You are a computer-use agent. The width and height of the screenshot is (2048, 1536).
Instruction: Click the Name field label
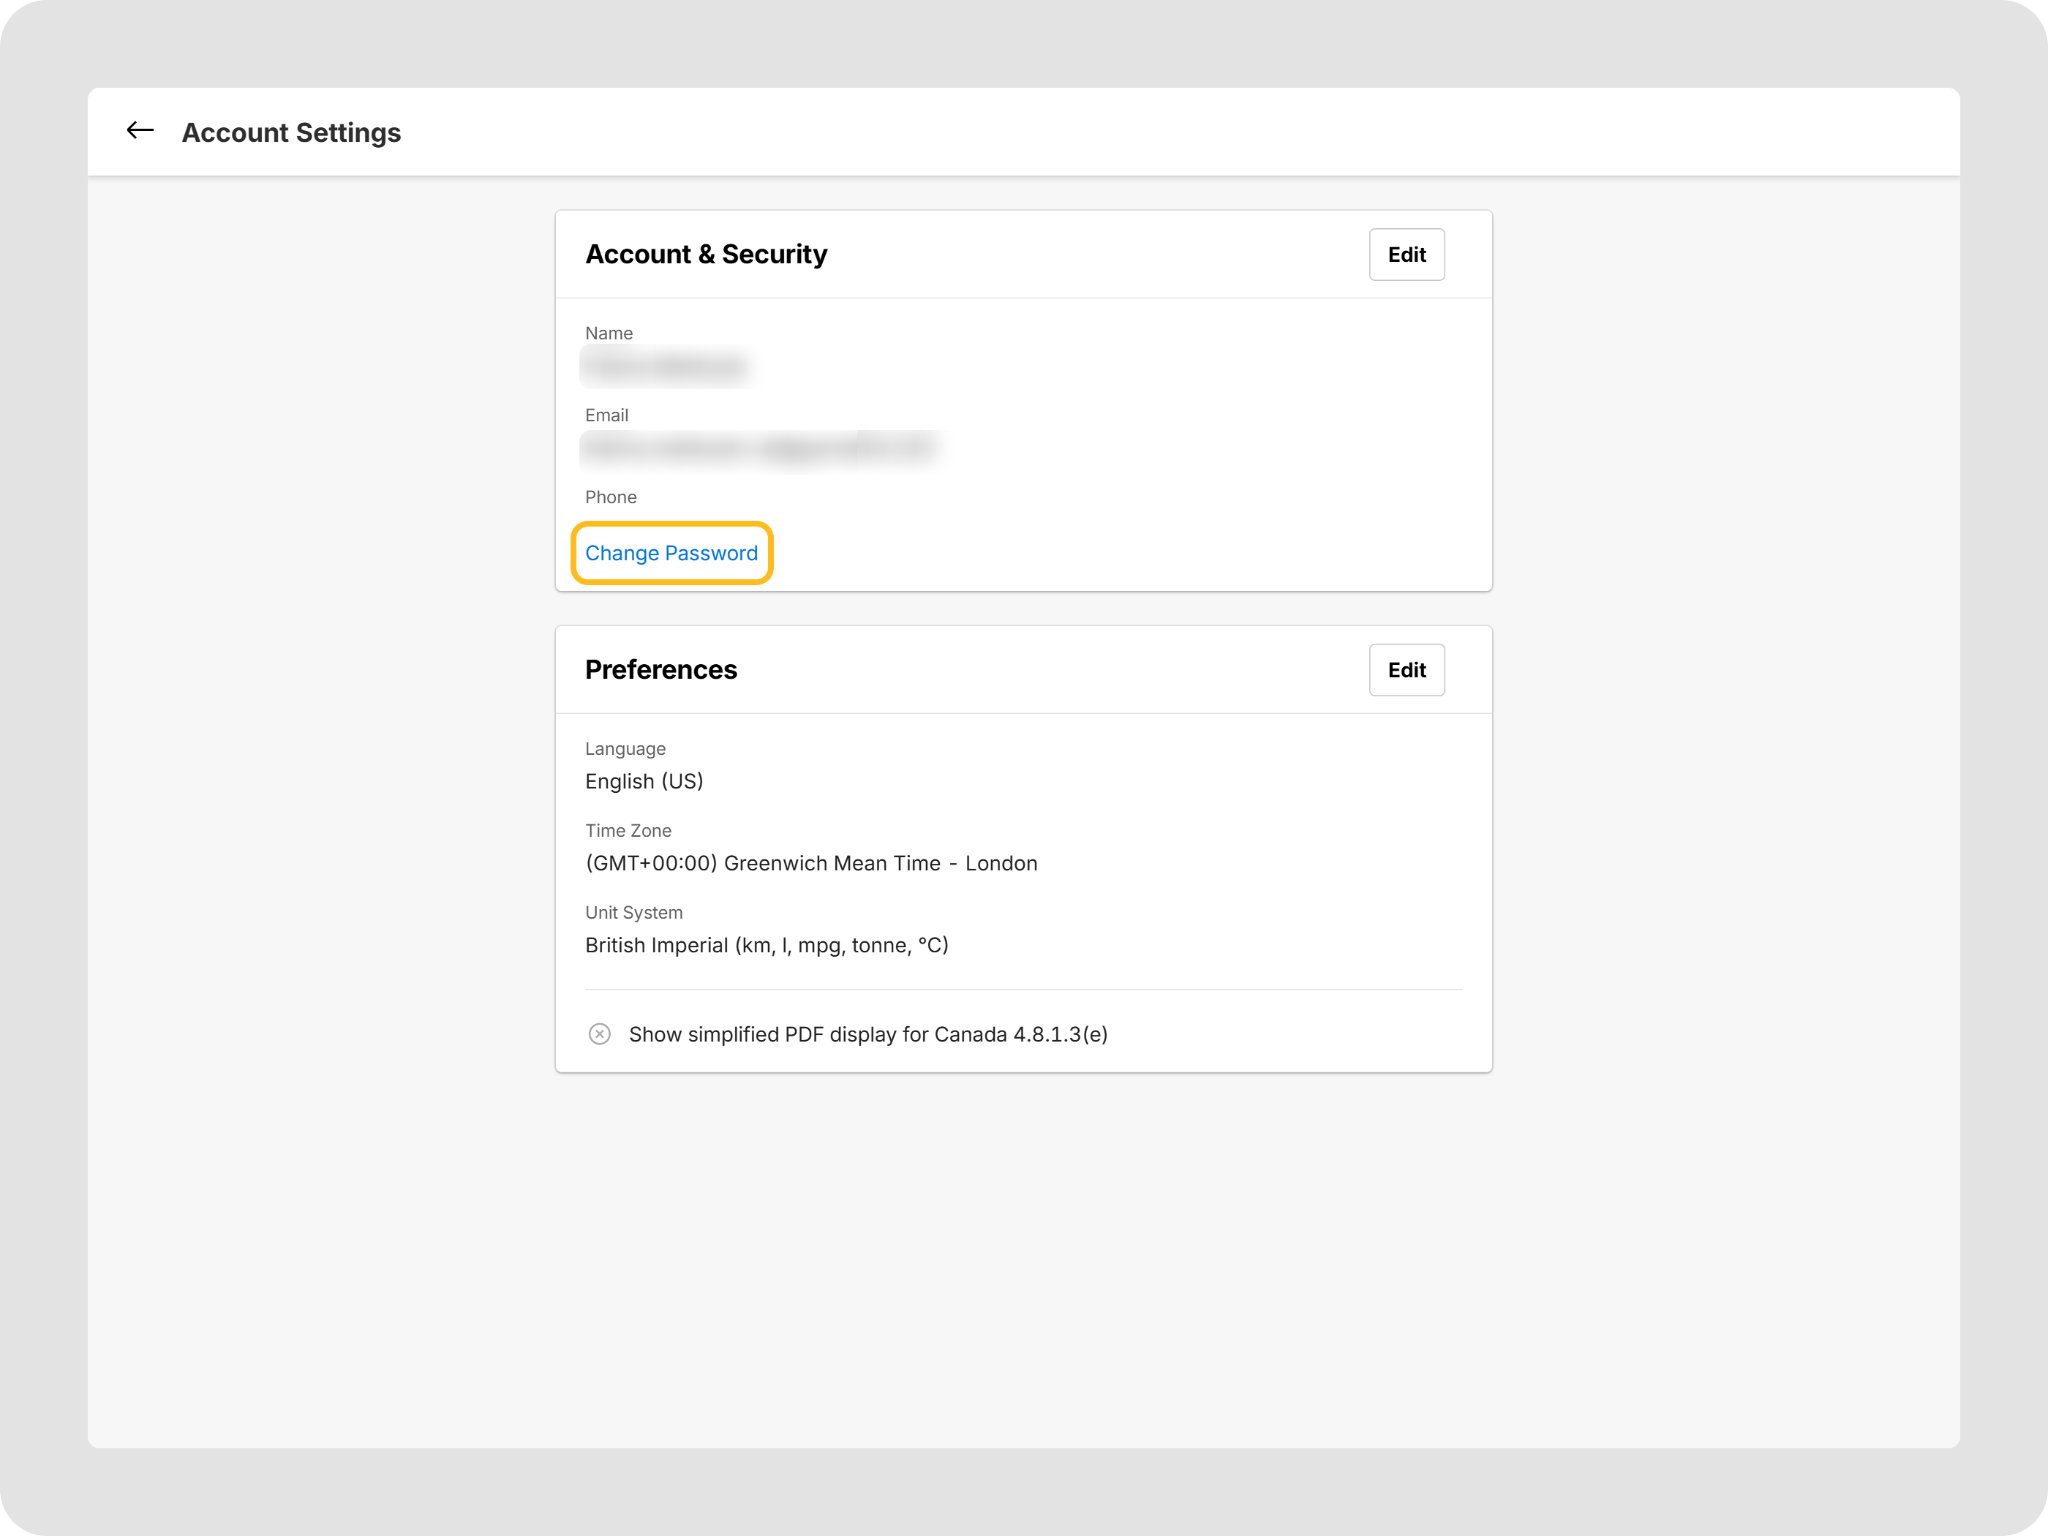click(608, 333)
